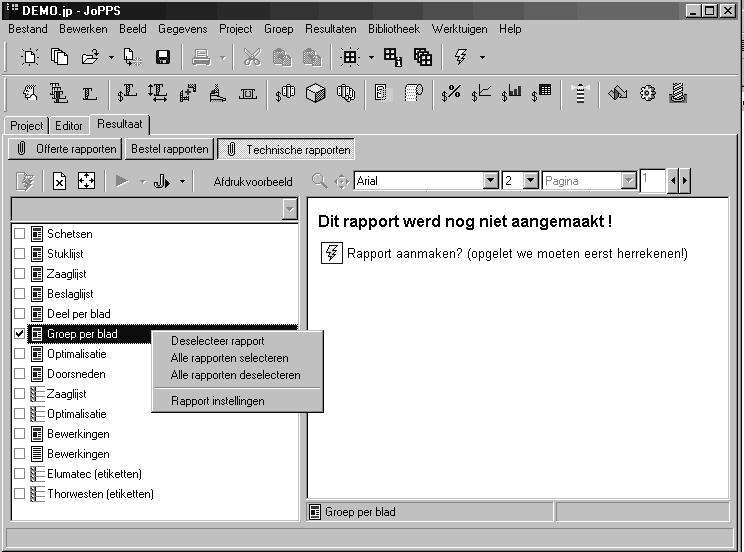Open dropdown arrow beside the printer icon

pyautogui.click(x=223, y=58)
